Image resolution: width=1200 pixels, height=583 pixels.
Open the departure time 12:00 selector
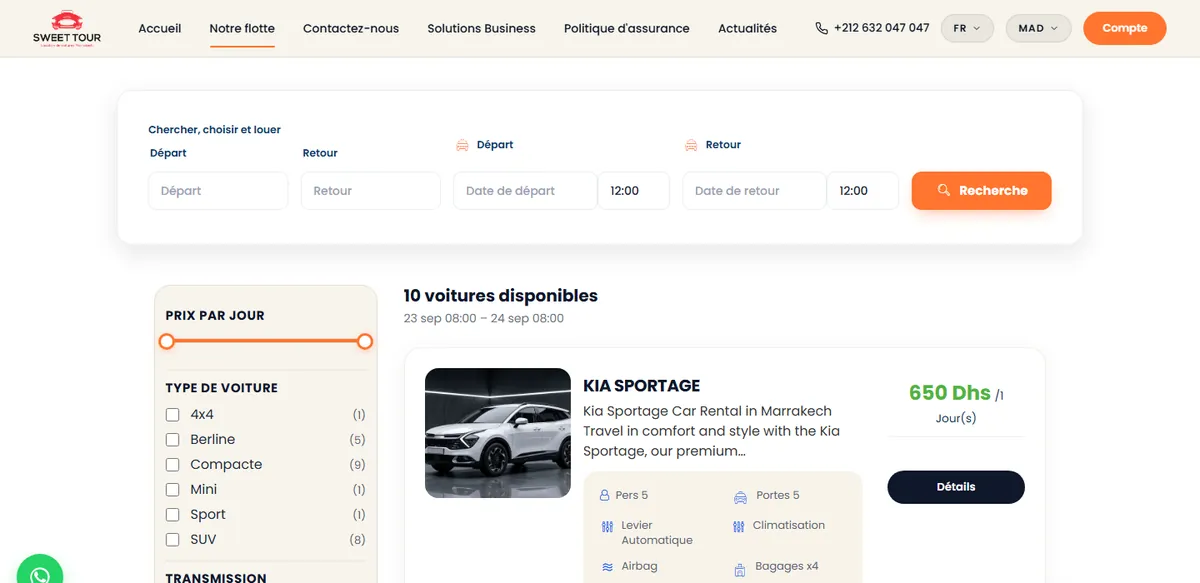(x=634, y=191)
